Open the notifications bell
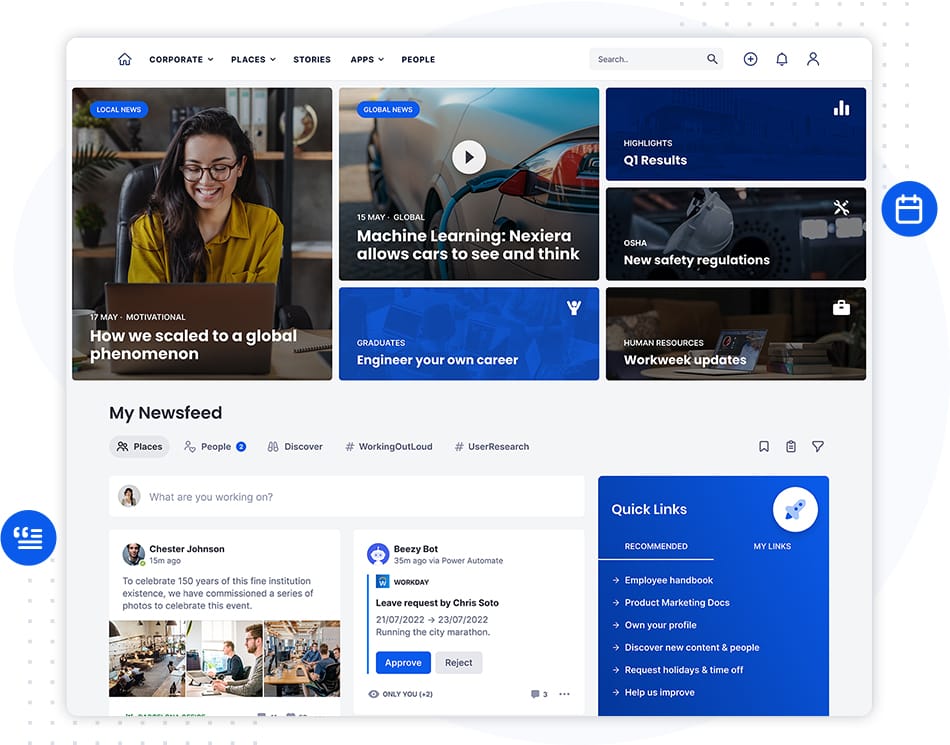Viewport: 950px width, 745px height. tap(782, 59)
